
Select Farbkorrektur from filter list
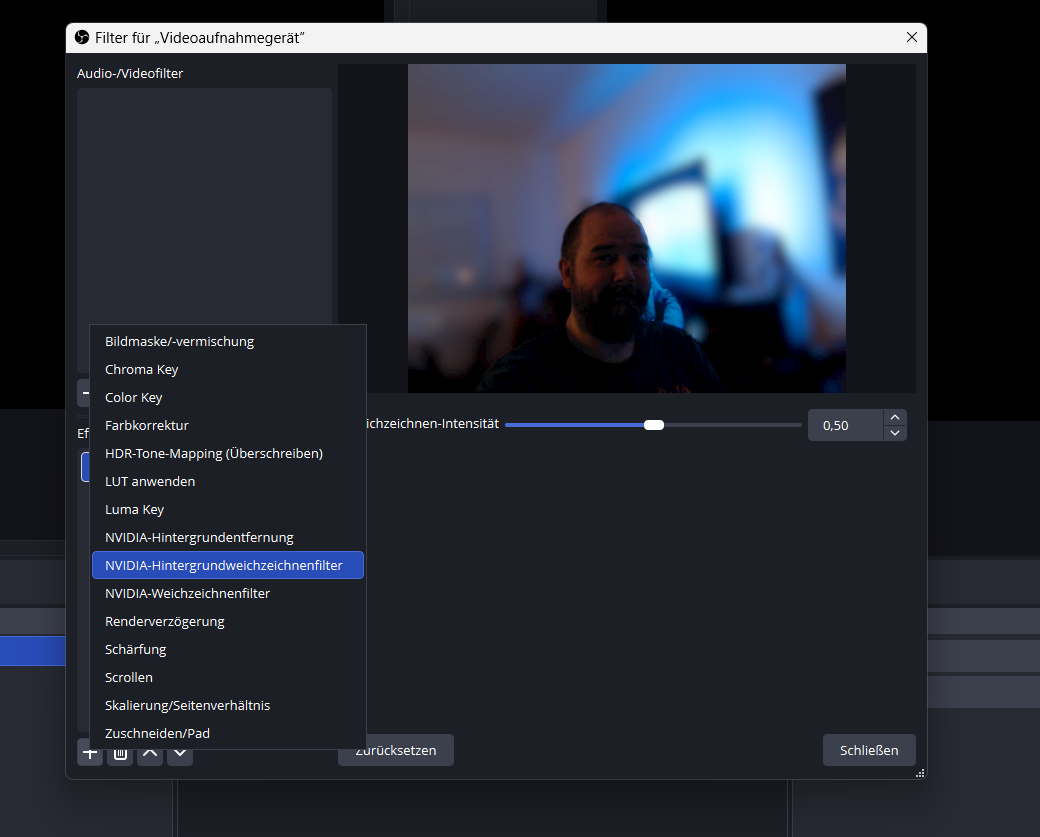click(147, 425)
